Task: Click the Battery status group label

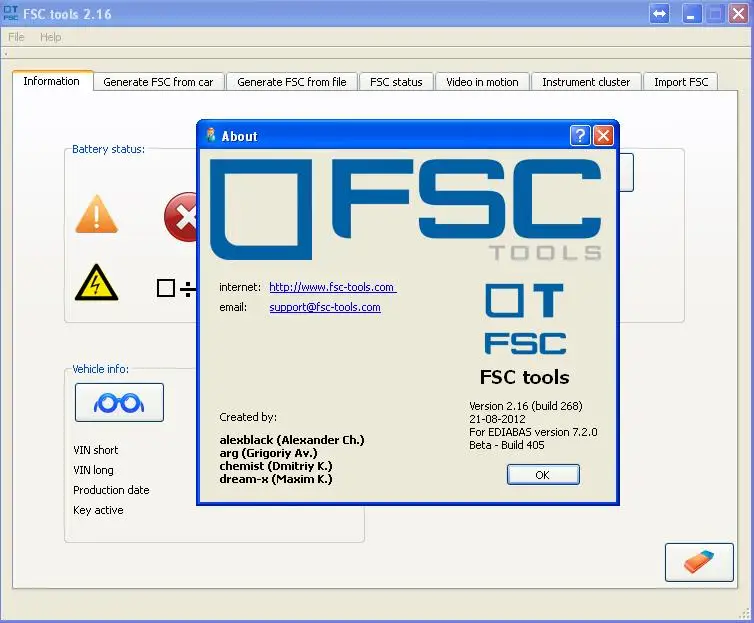Action: click(108, 149)
